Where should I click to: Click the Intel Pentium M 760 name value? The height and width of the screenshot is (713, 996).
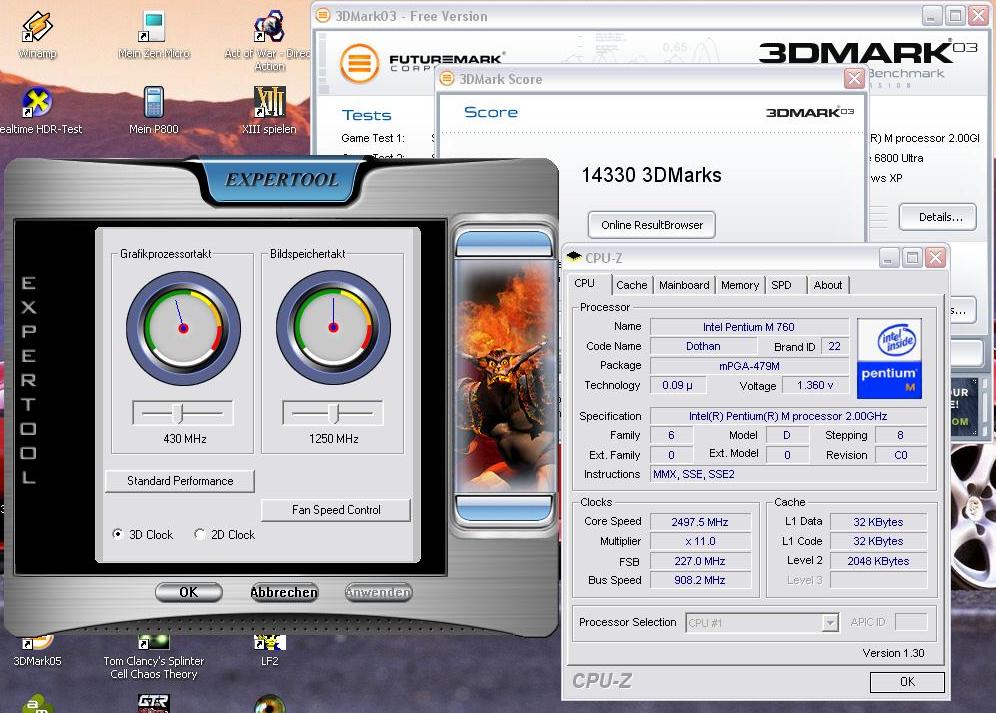tap(748, 327)
